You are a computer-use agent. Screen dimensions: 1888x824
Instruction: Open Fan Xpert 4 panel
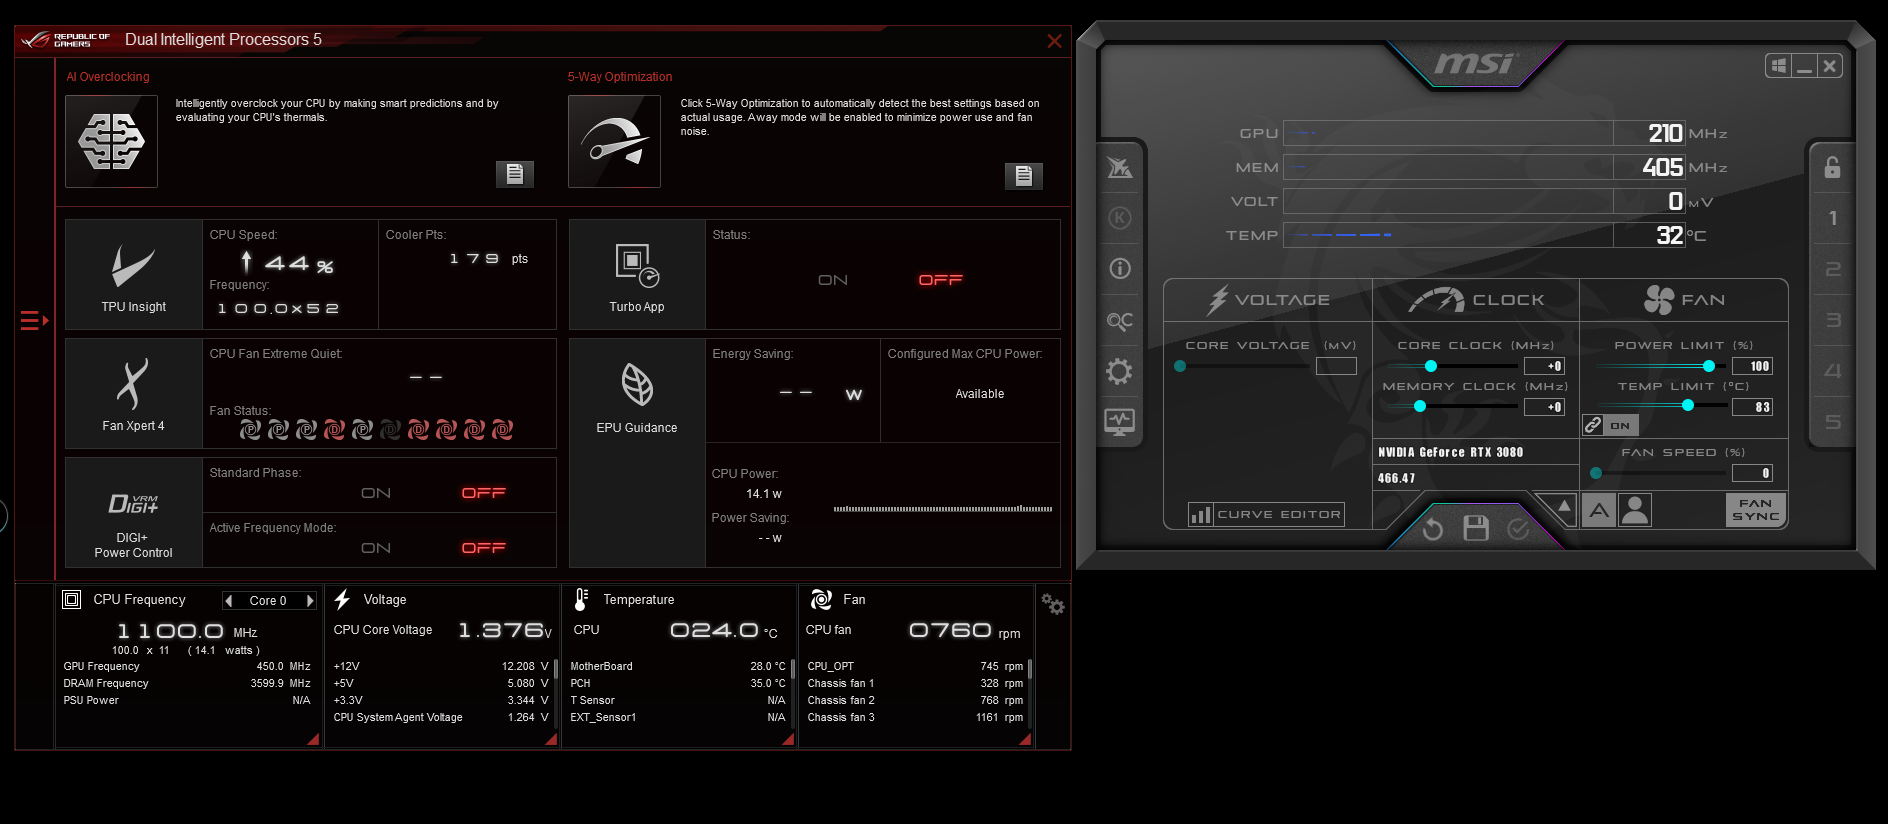tap(134, 394)
